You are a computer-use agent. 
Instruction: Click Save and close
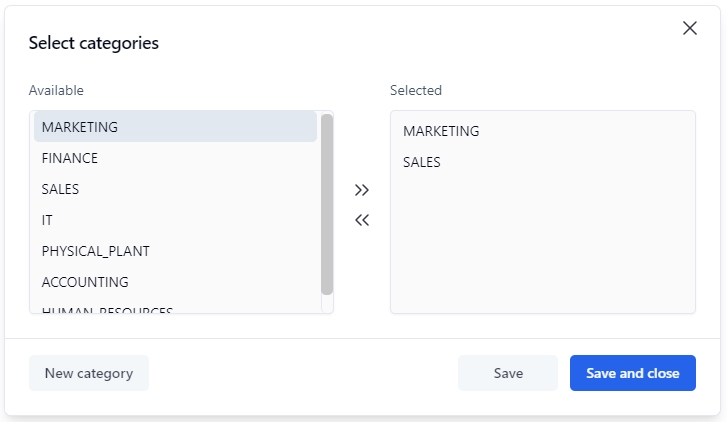632,373
